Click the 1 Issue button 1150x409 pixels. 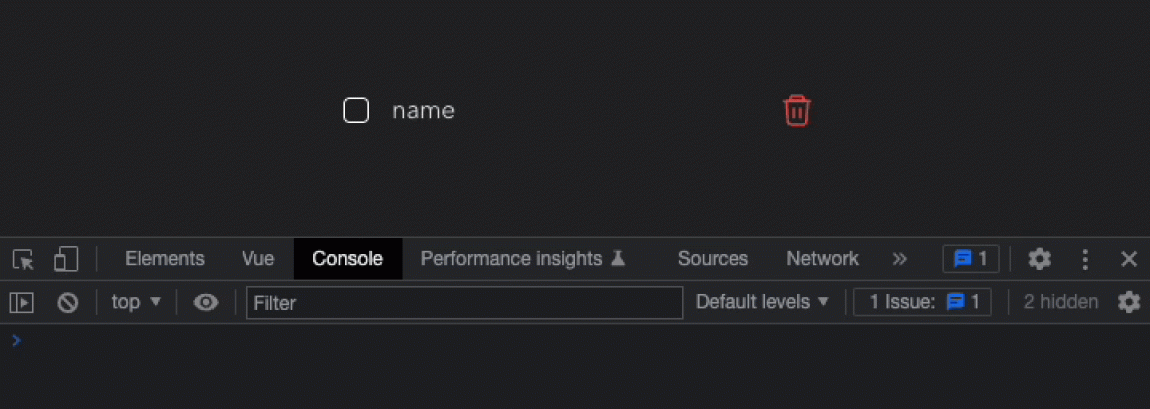pos(922,302)
